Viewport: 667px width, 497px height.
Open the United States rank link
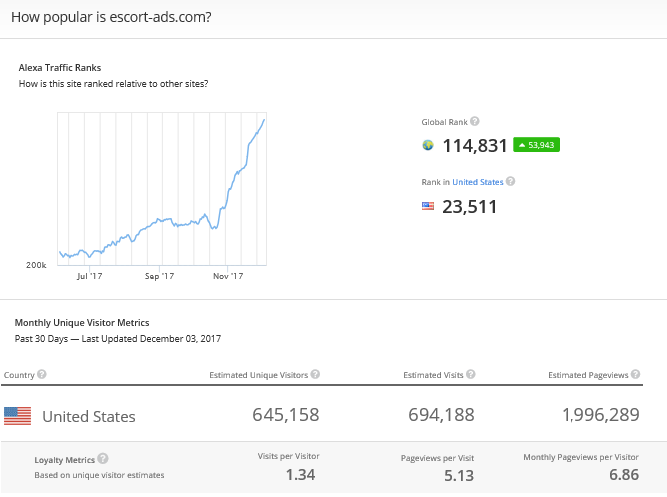(x=478, y=182)
